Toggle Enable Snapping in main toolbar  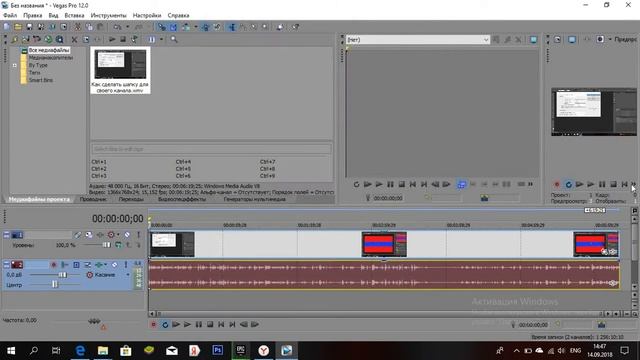162,27
